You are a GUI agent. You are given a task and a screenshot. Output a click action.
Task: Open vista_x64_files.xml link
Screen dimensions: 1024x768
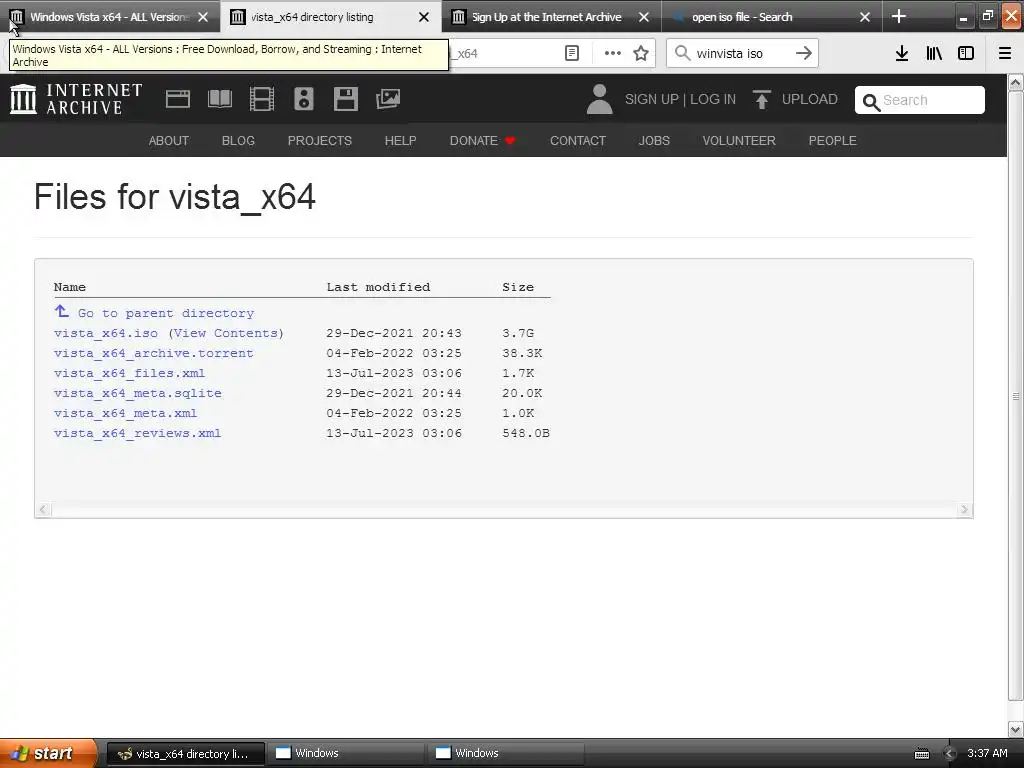tap(129, 374)
